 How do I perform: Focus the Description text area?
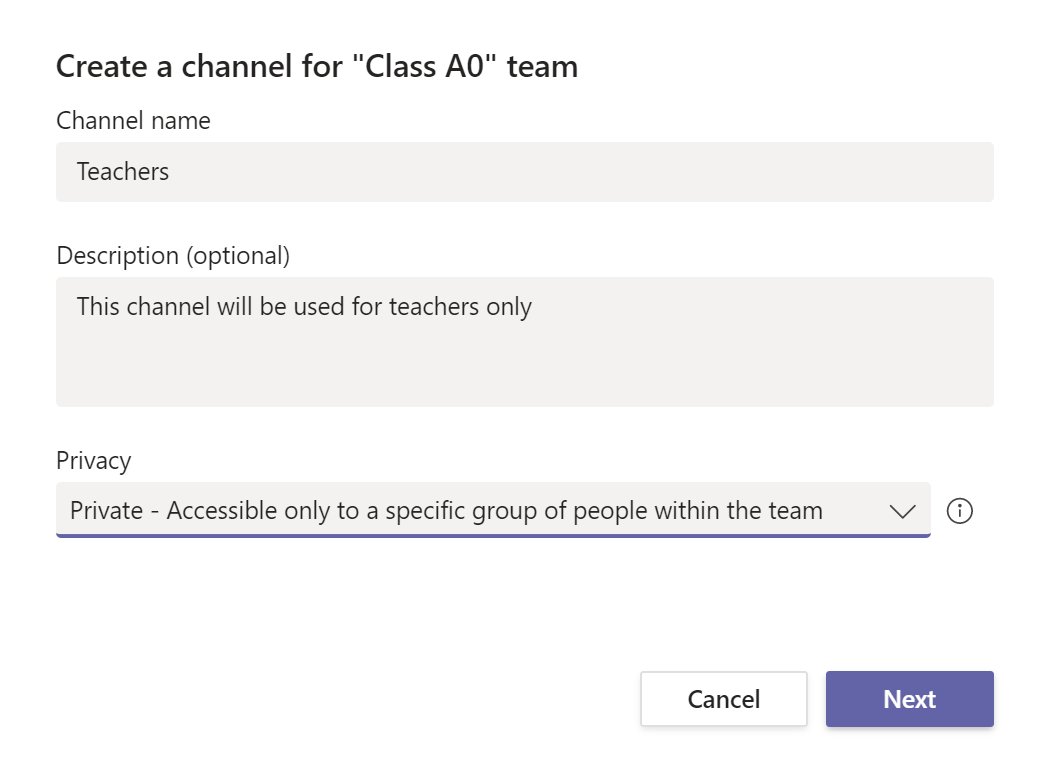pos(524,341)
